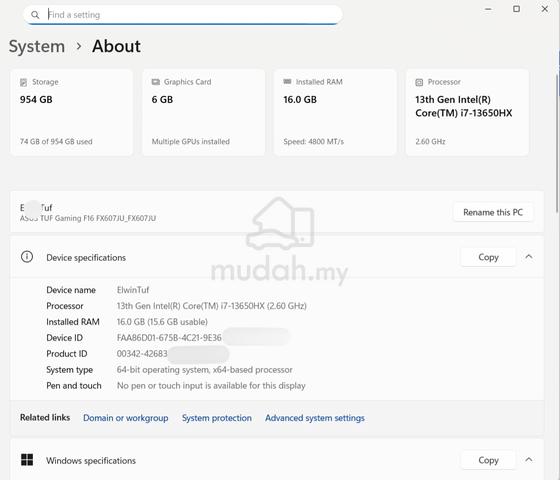Screen dimensions: 560x480
Task: Click the search magnifier icon
Action: [35, 15]
